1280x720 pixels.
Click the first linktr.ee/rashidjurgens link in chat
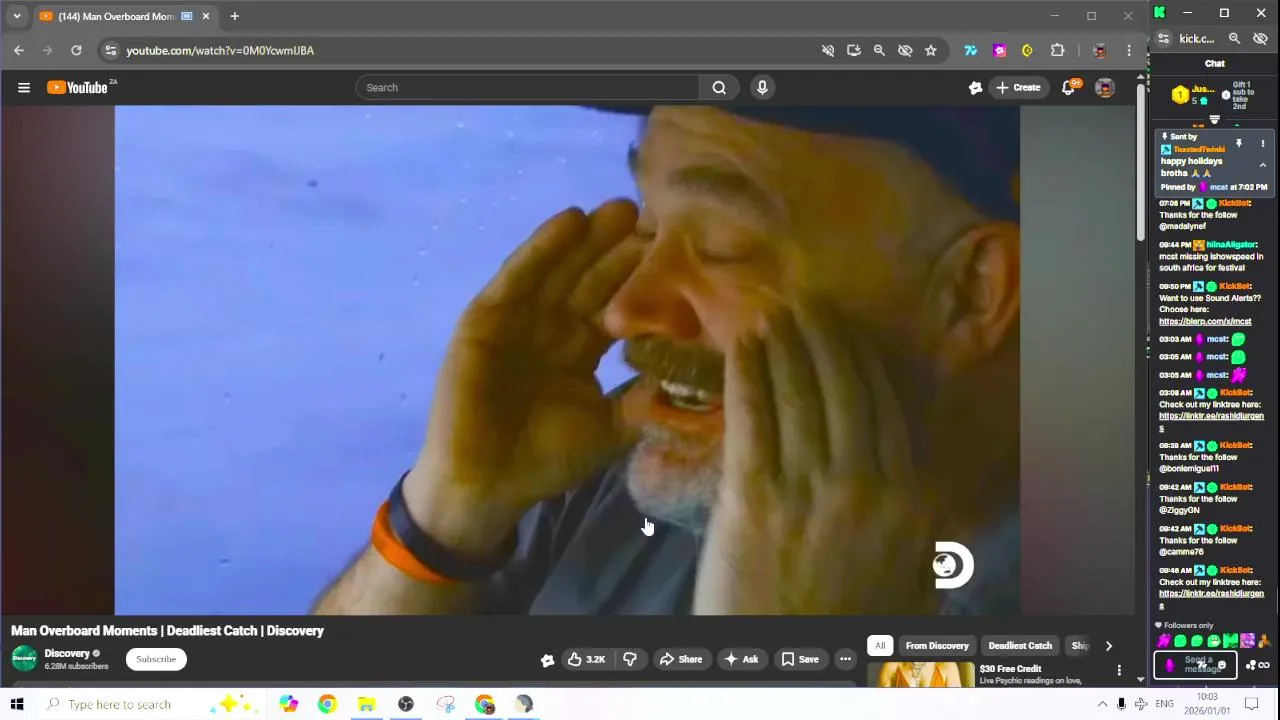pyautogui.click(x=1211, y=421)
